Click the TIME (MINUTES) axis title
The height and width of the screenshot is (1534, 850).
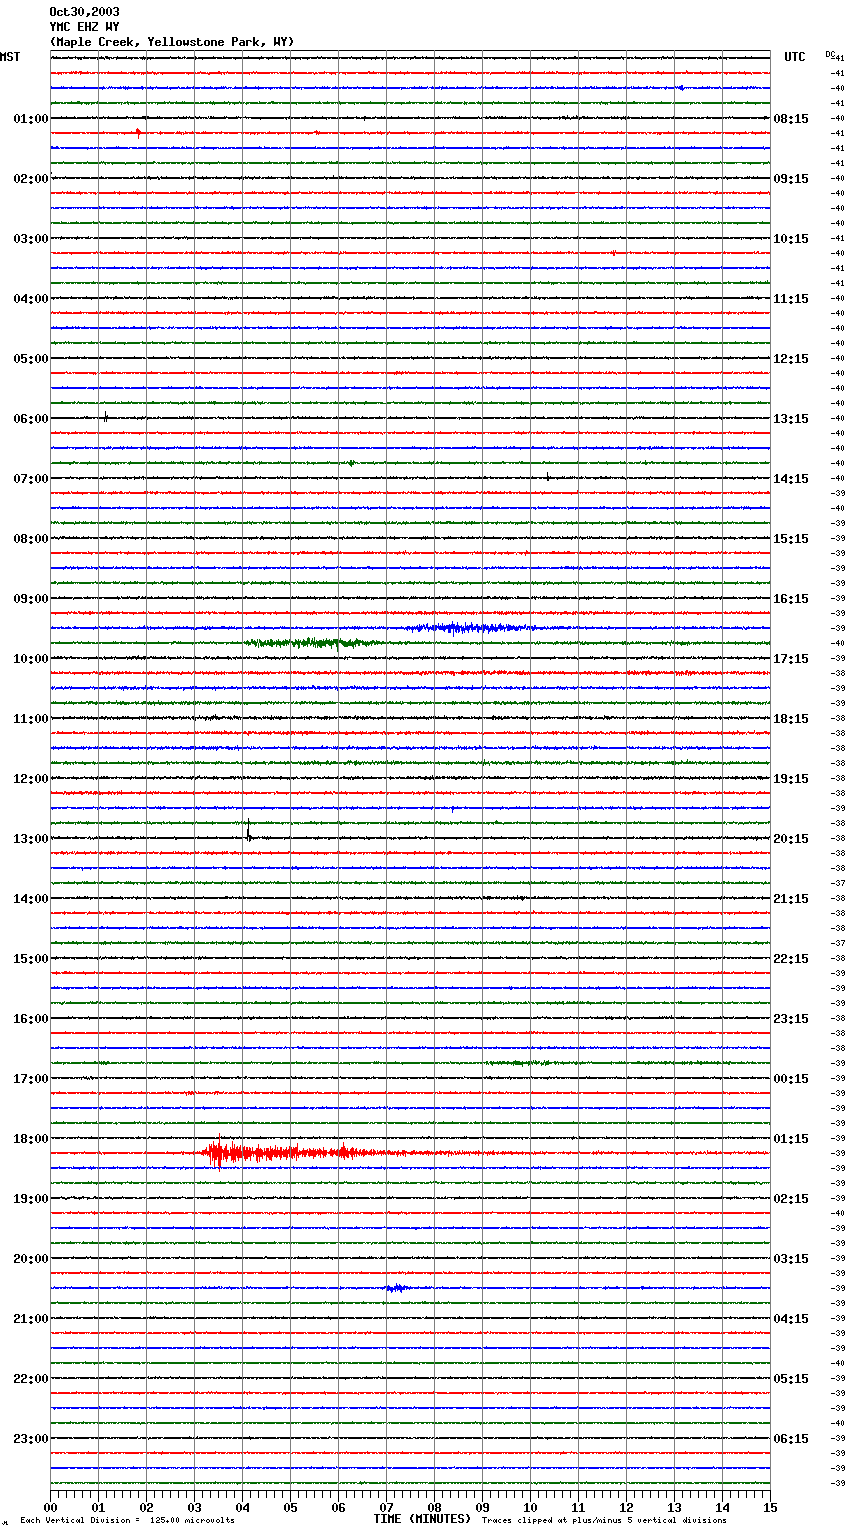point(422,1519)
